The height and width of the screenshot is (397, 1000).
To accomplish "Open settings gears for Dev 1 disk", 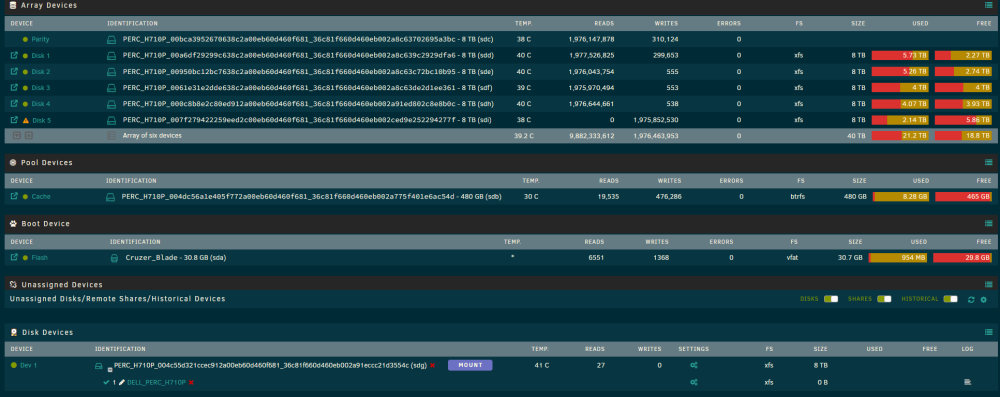I will coord(694,366).
